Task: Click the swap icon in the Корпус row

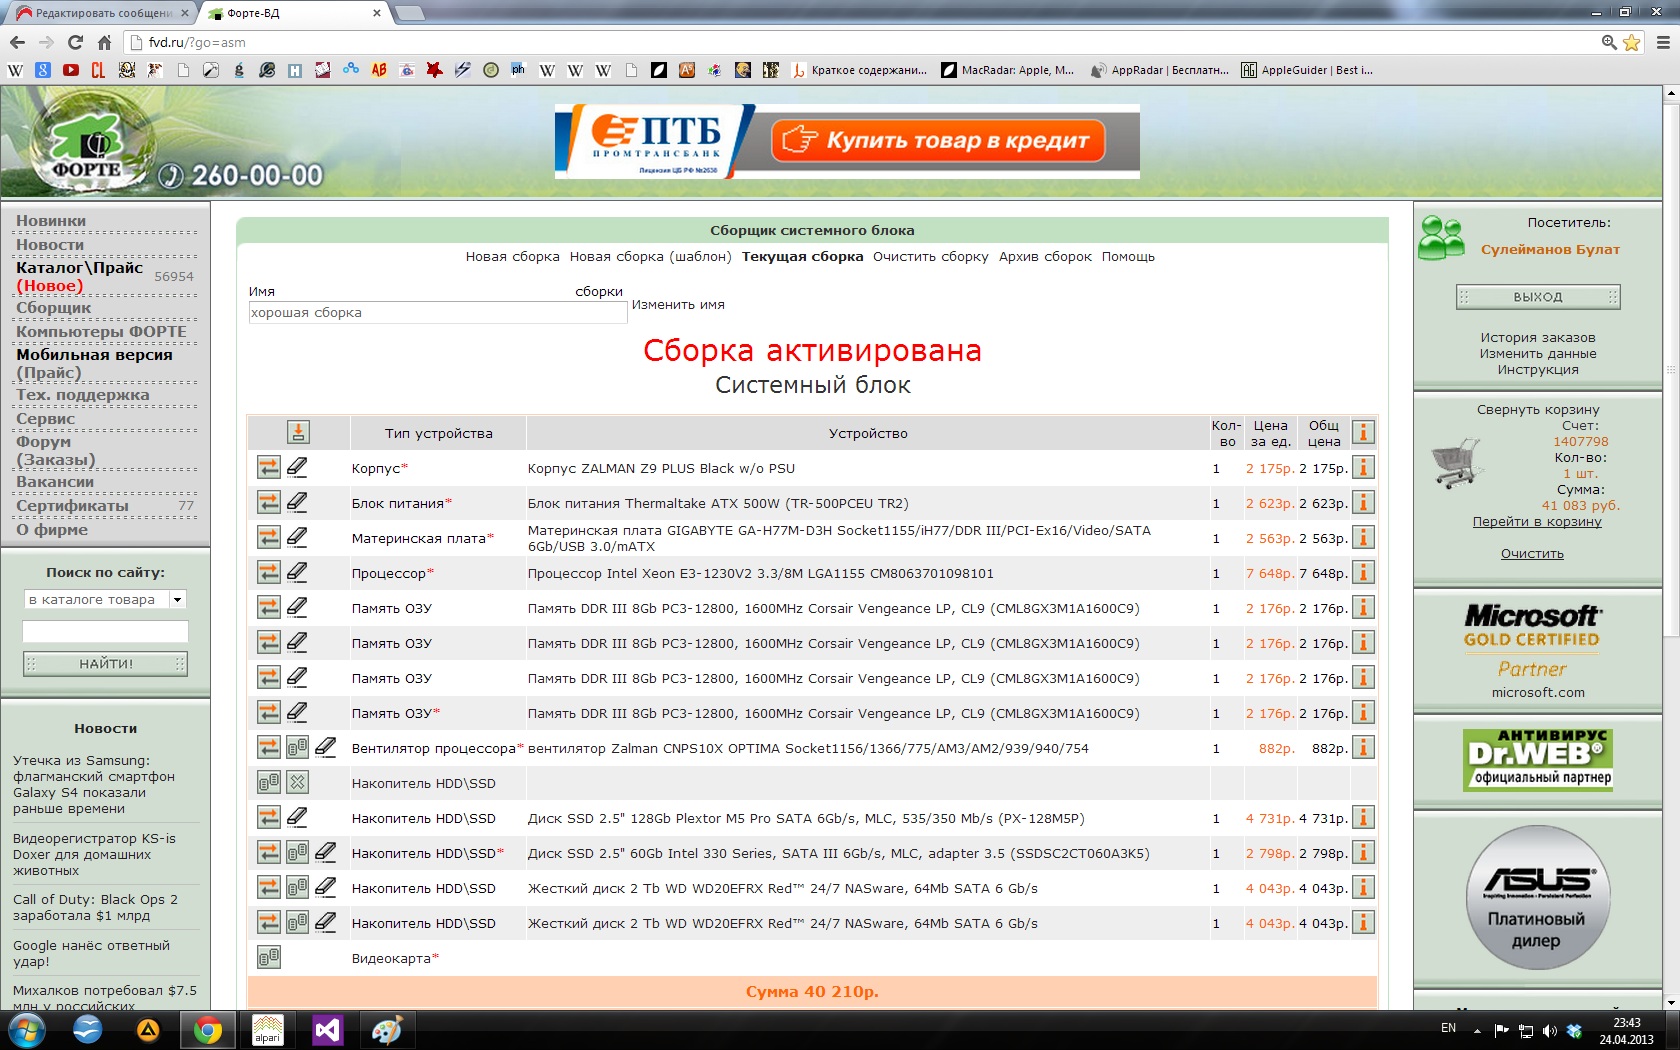Action: click(269, 467)
